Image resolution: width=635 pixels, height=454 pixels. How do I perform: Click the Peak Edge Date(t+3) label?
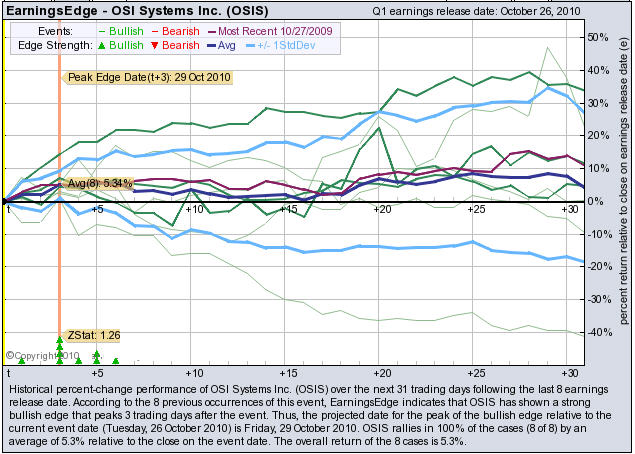[x=148, y=76]
